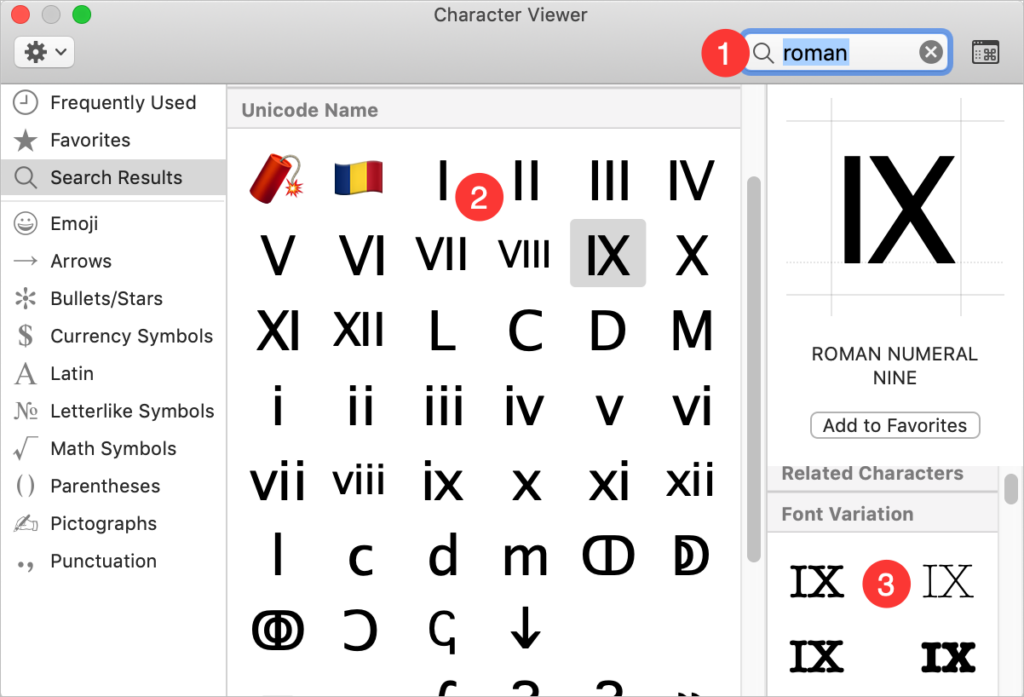Select uppercase Roman numeral IV

pyautogui.click(x=691, y=180)
